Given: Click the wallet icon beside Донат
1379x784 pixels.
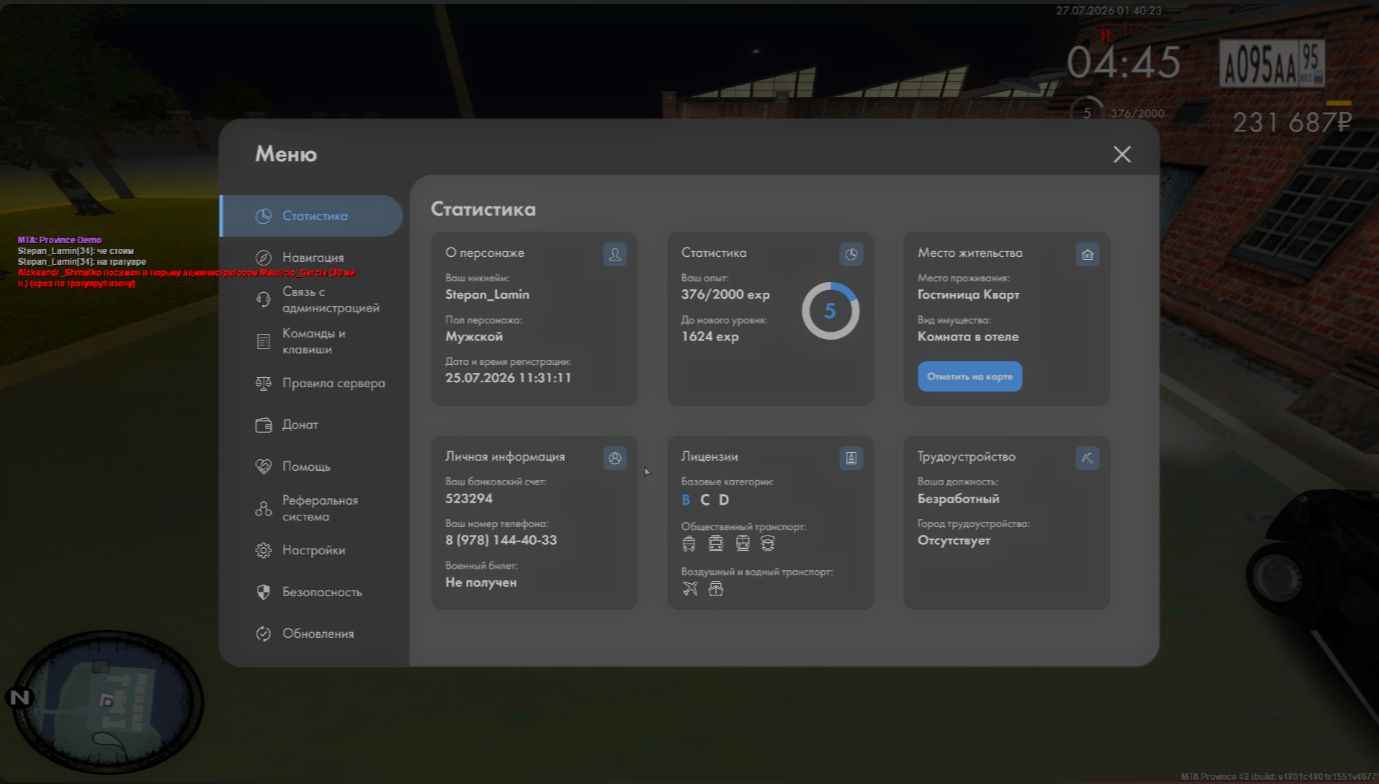Looking at the screenshot, I should point(263,425).
